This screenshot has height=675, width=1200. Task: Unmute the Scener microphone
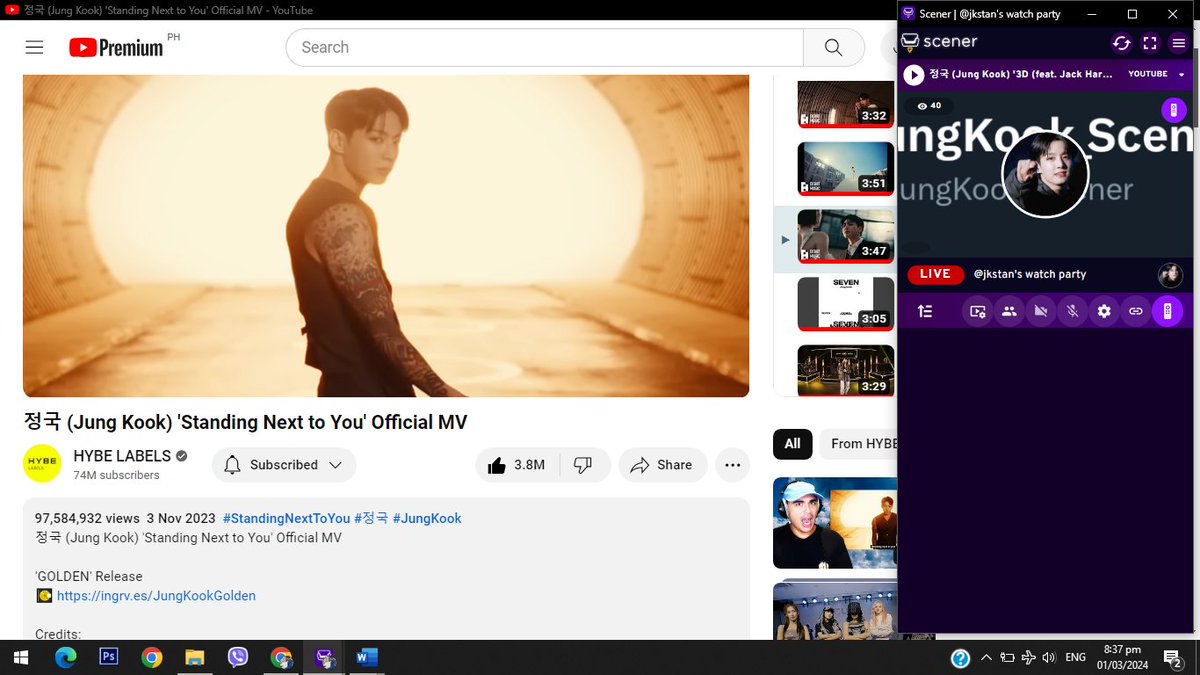click(x=1072, y=311)
